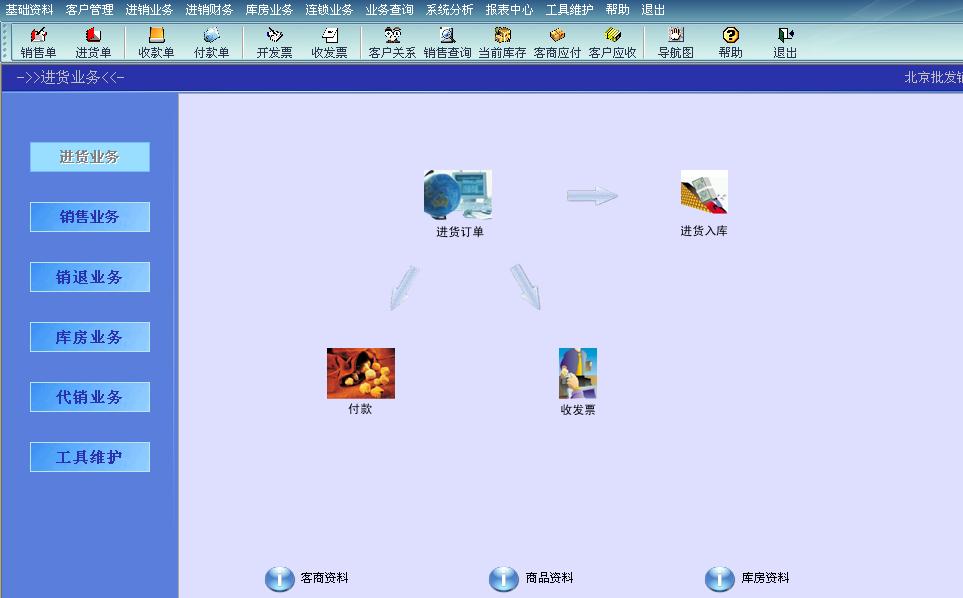963x598 pixels.
Task: Select 销售业务 in the left sidebar
Action: 90,217
